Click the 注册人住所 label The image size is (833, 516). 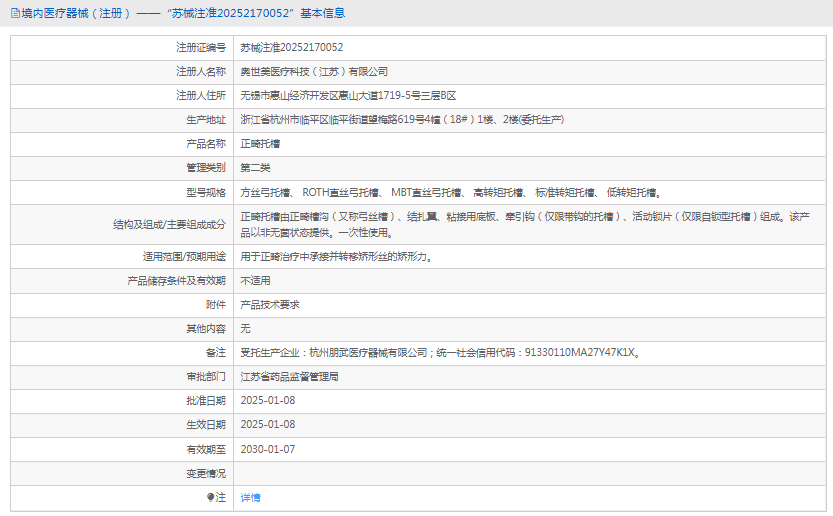201,95
